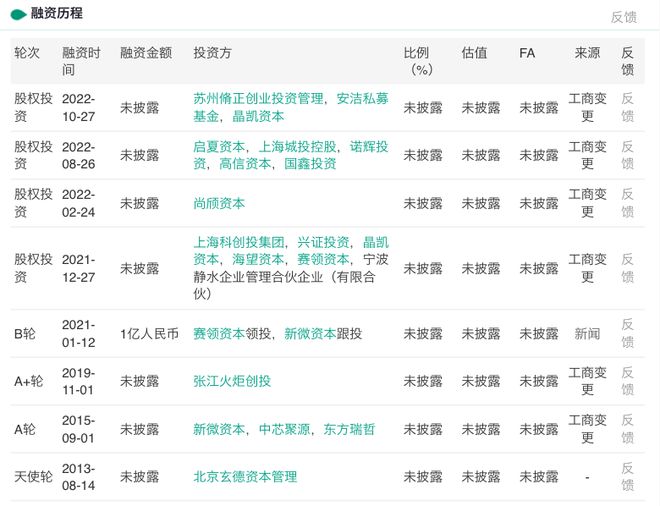The width and height of the screenshot is (660, 506).
Task: Open 晶凯资本 in the 2022-10-27 row
Action: tap(258, 116)
